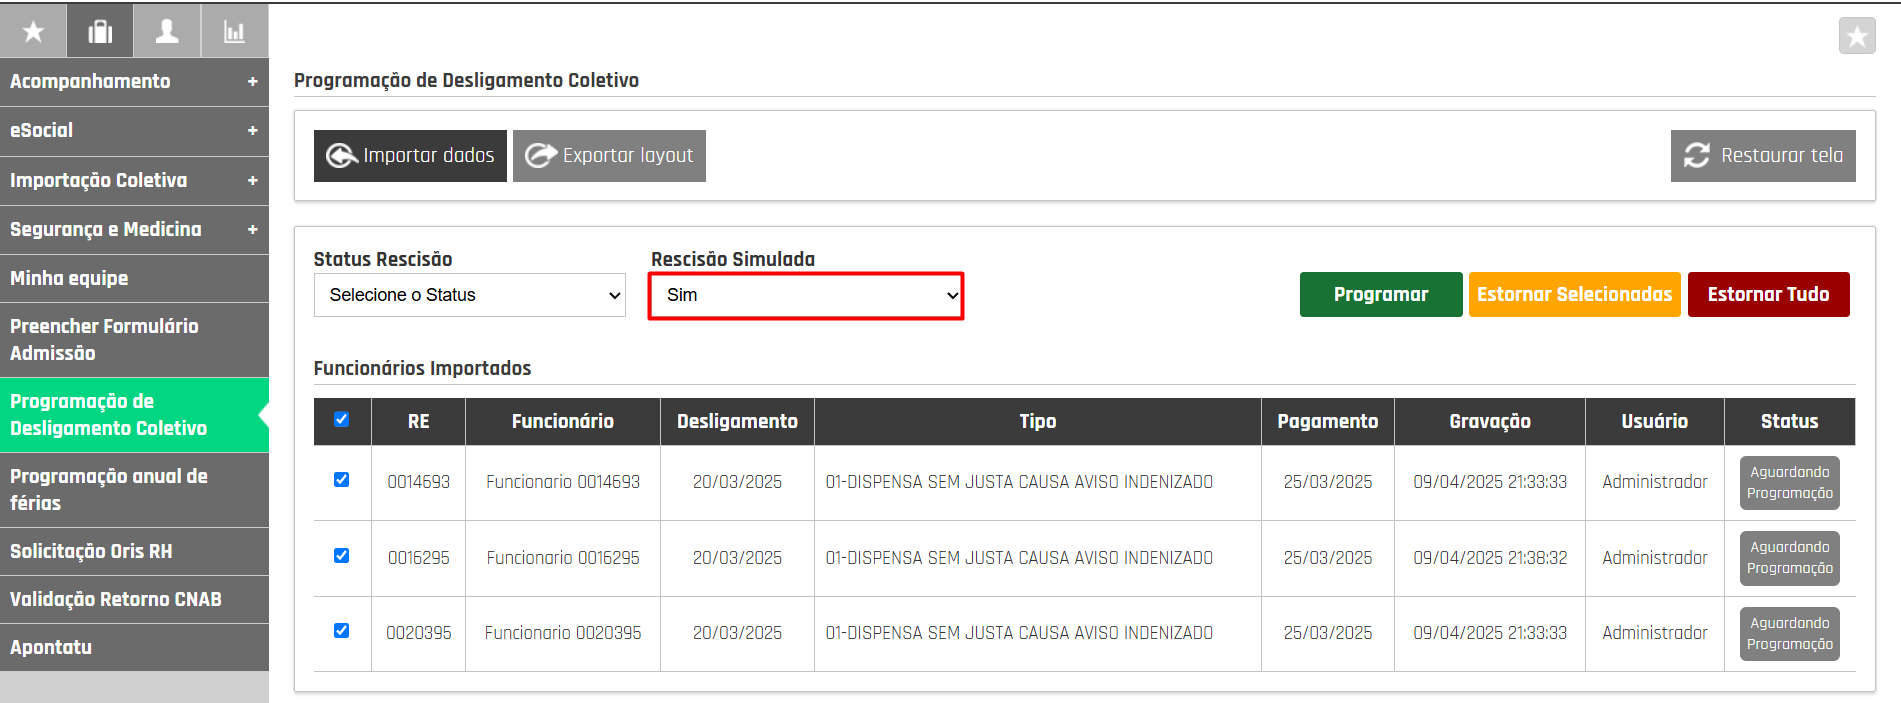The height and width of the screenshot is (703, 1901).
Task: Click the Tipo column header
Action: 1038,422
